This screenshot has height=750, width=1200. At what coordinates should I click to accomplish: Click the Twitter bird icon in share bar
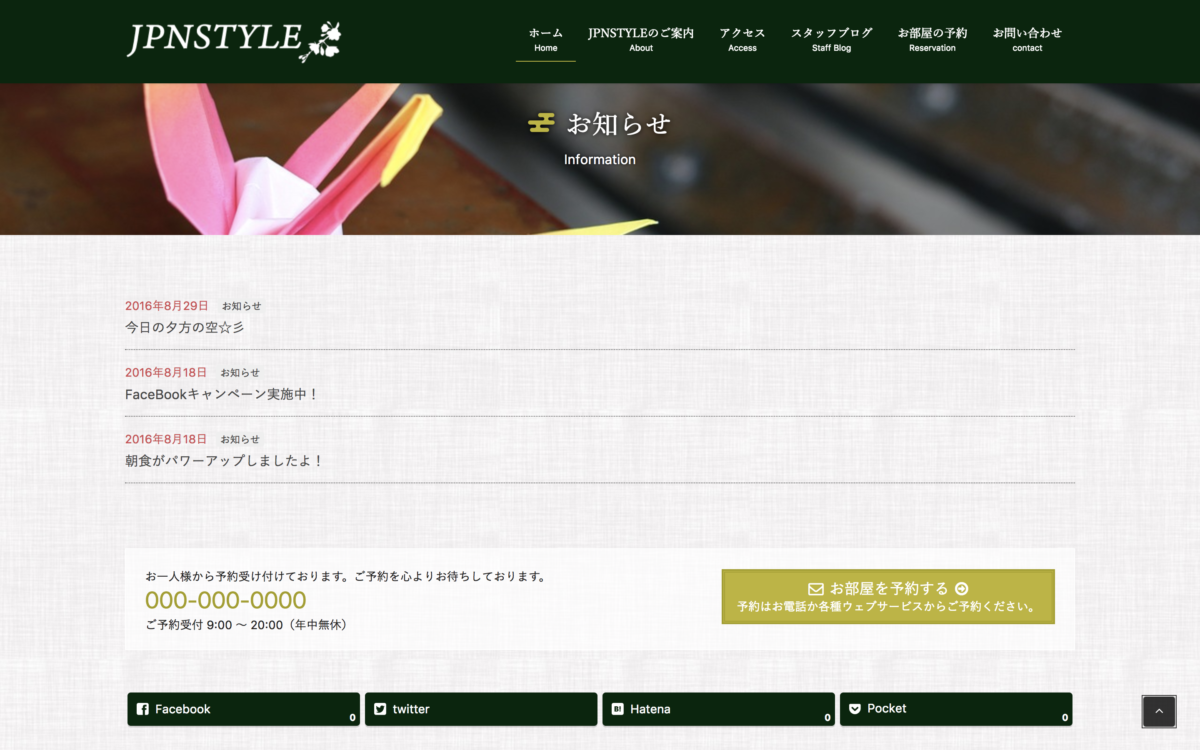[x=380, y=709]
